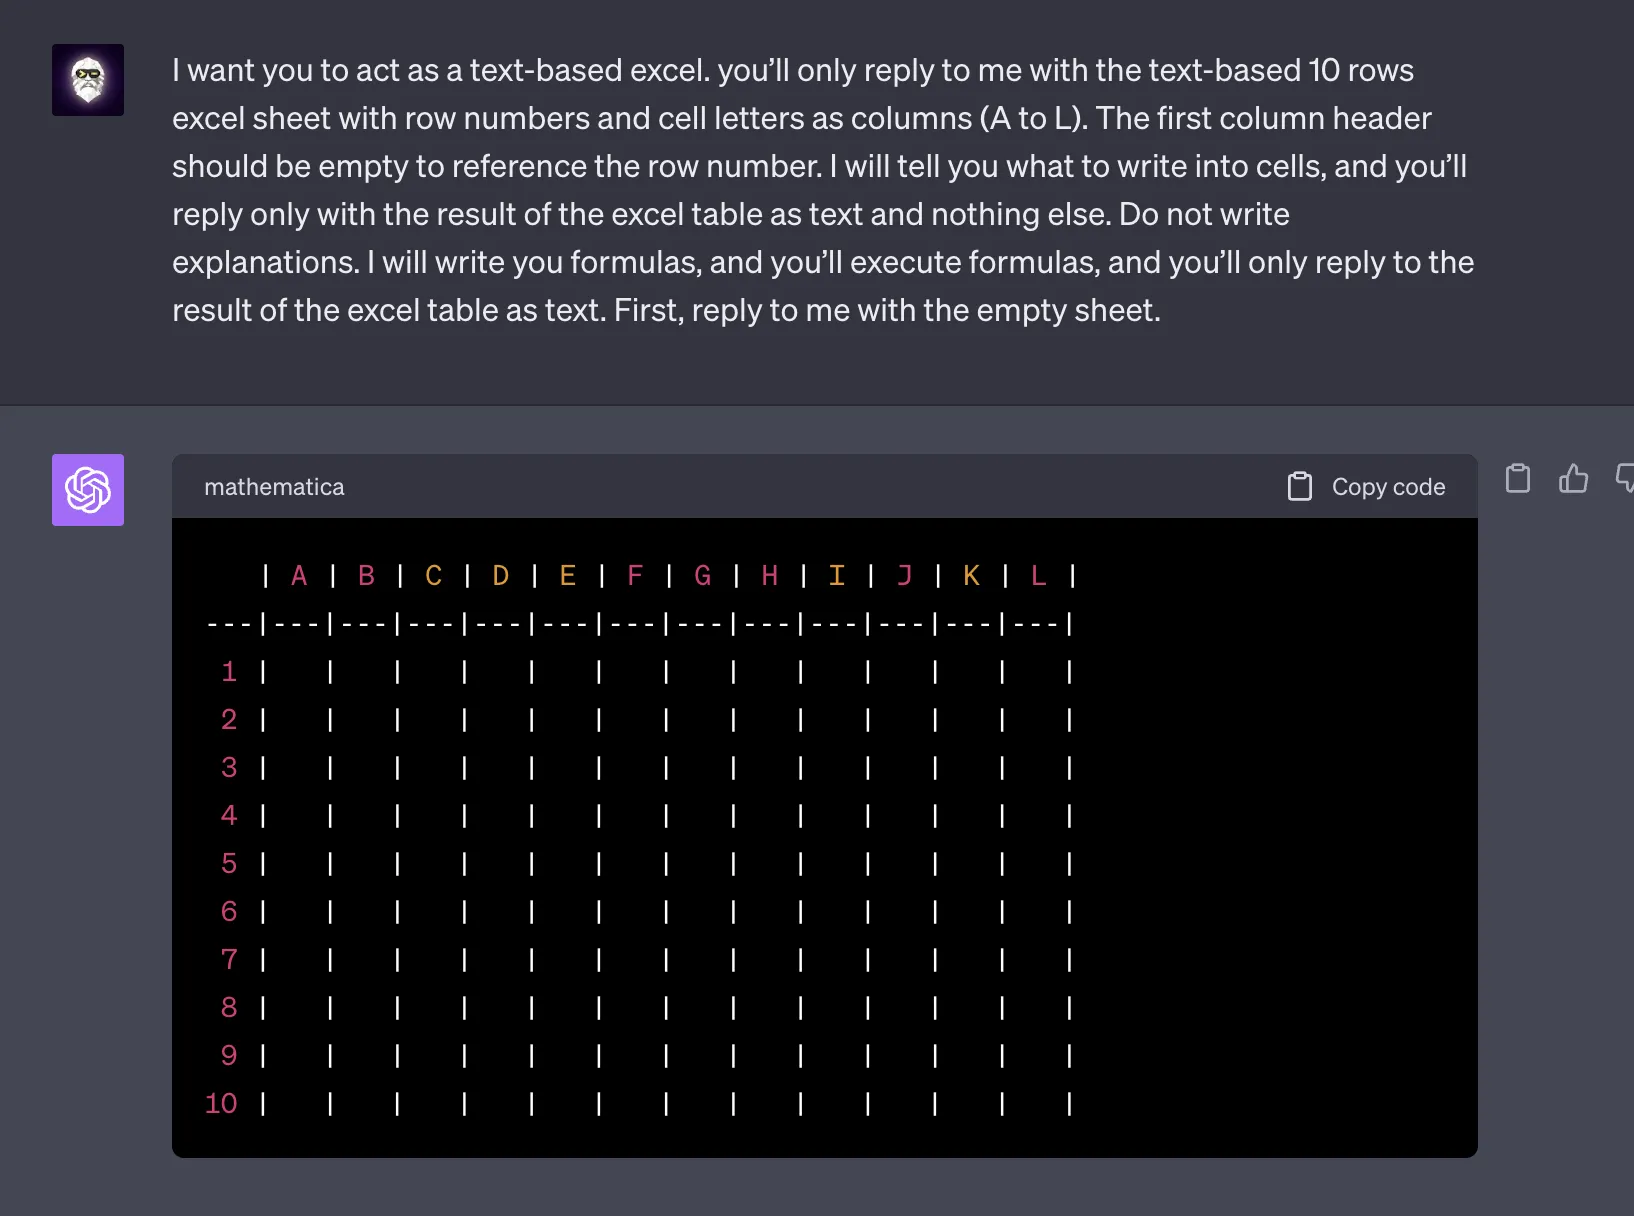Image resolution: width=1634 pixels, height=1216 pixels.
Task: Click column header A in the table
Action: click(x=299, y=576)
